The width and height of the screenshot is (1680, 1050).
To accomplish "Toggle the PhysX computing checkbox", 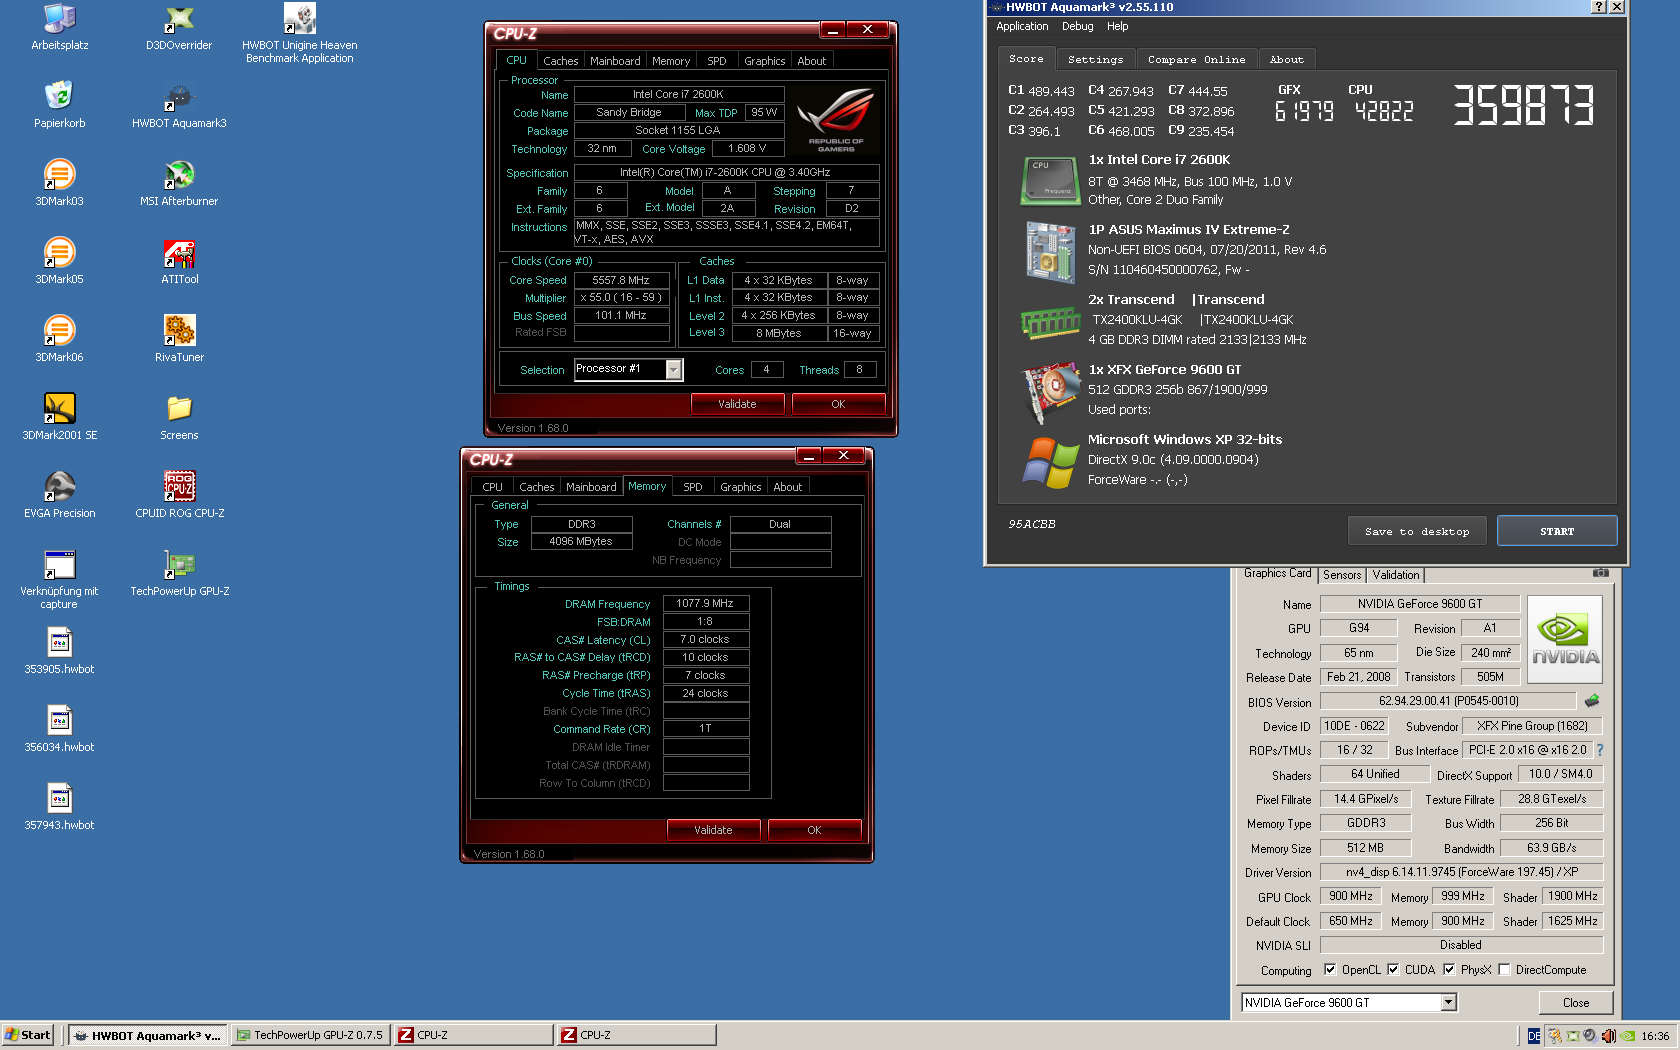I will 1449,969.
